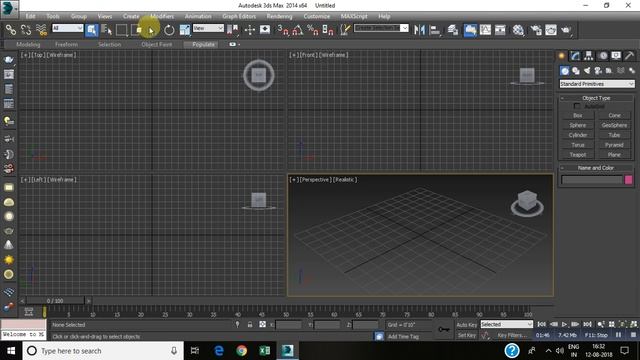Screen dimensions: 640x360
Task: Pick the Rectangular Selection Region tool
Action: pyautogui.click(x=122, y=30)
